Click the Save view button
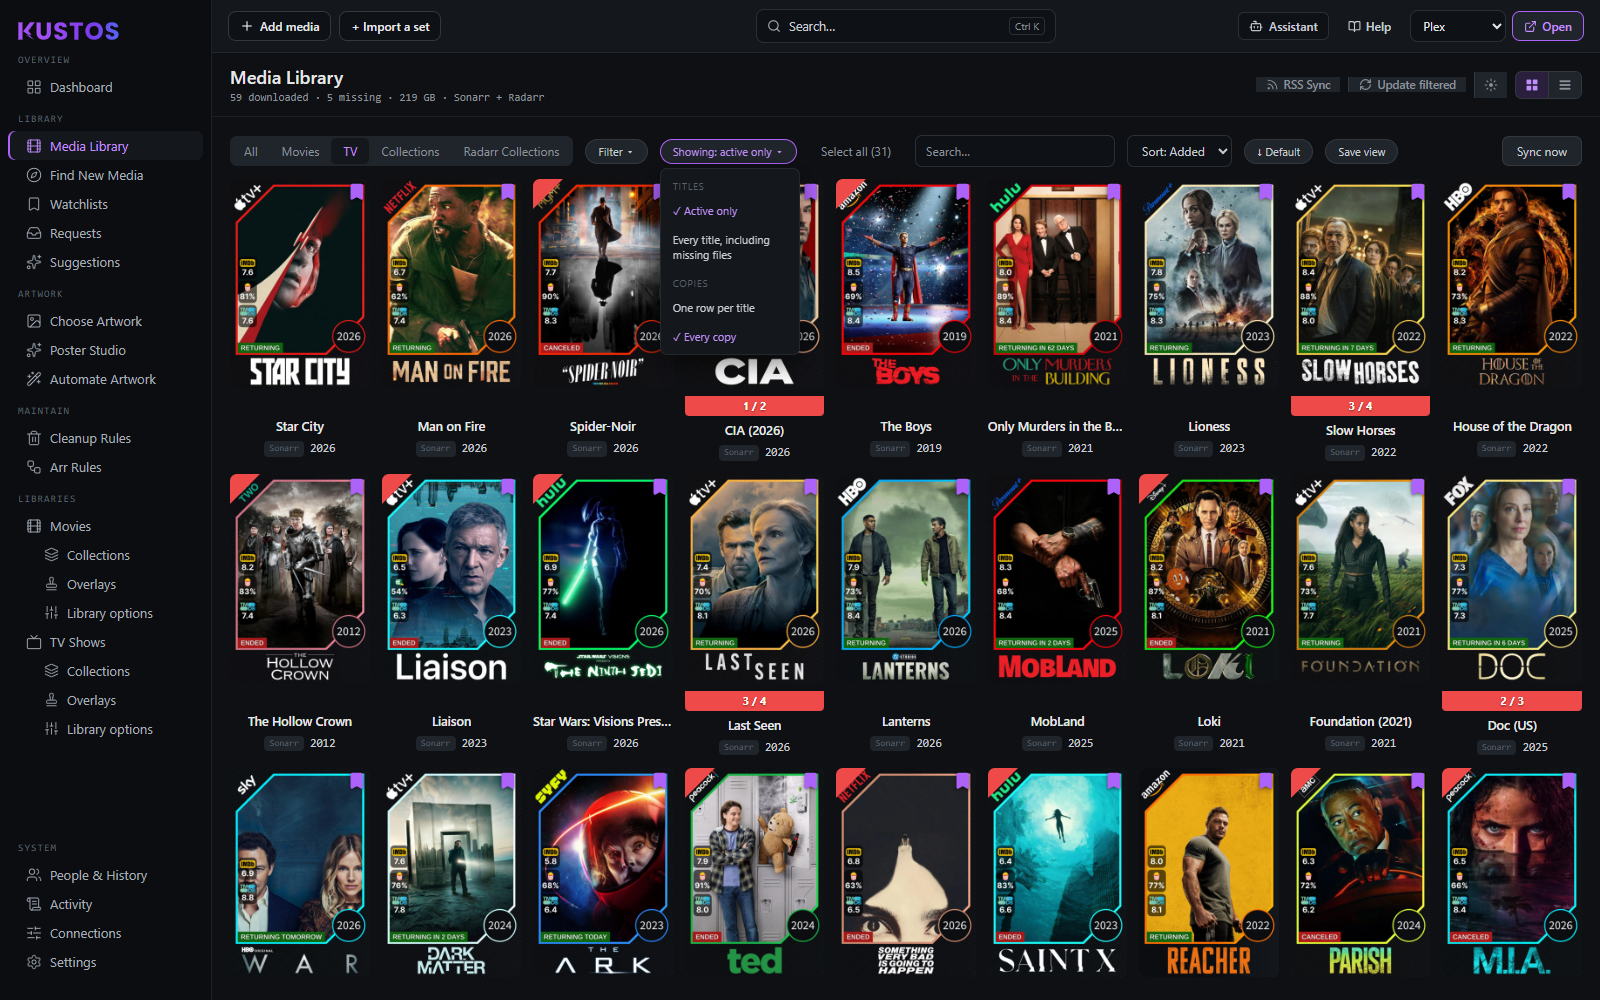The image size is (1600, 1000). point(1361,152)
